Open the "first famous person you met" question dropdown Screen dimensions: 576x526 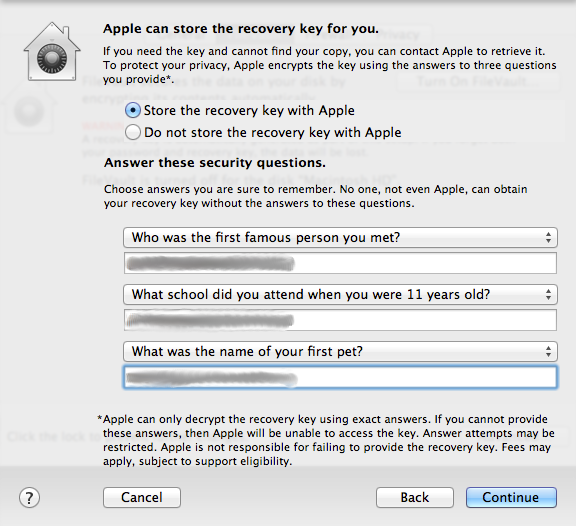pyautogui.click(x=340, y=237)
